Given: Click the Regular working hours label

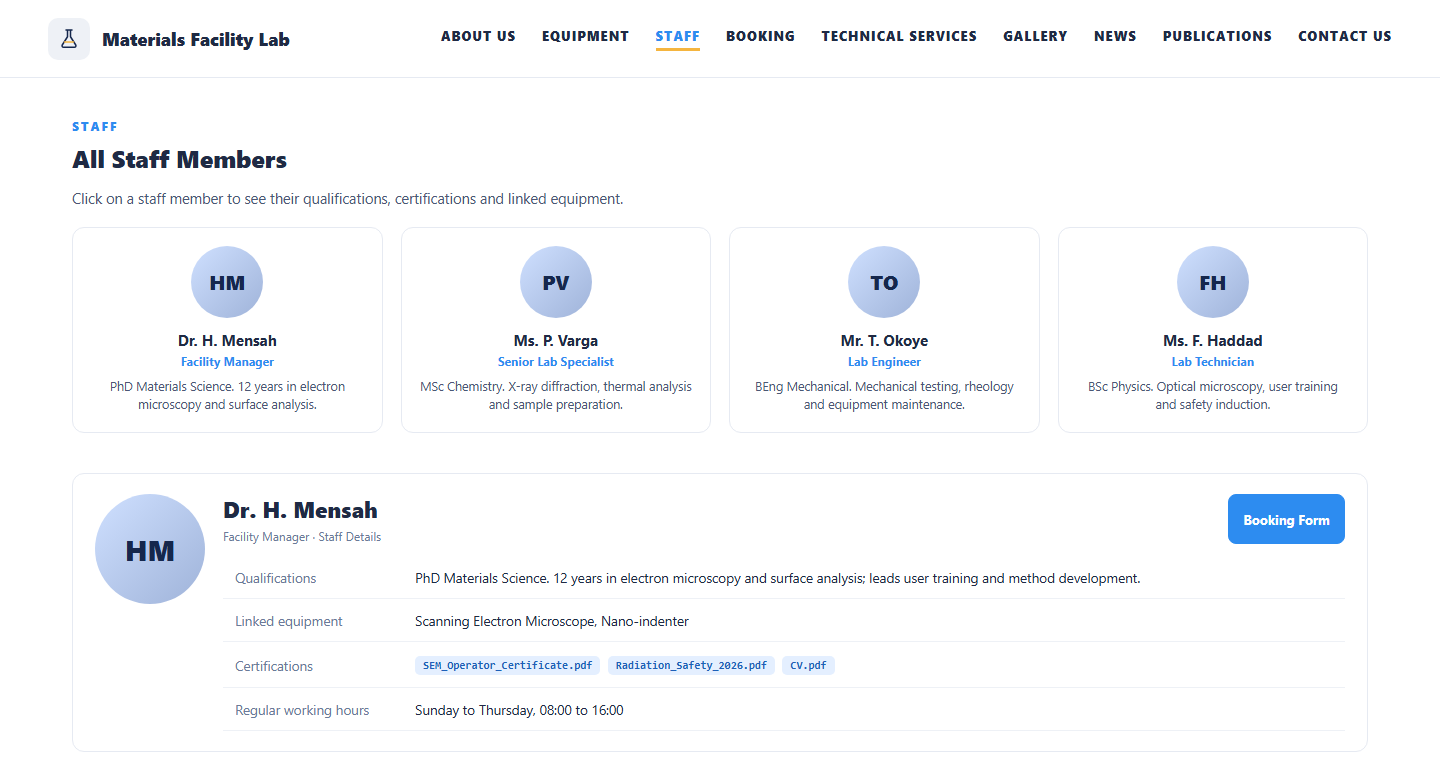Looking at the screenshot, I should pyautogui.click(x=302, y=710).
